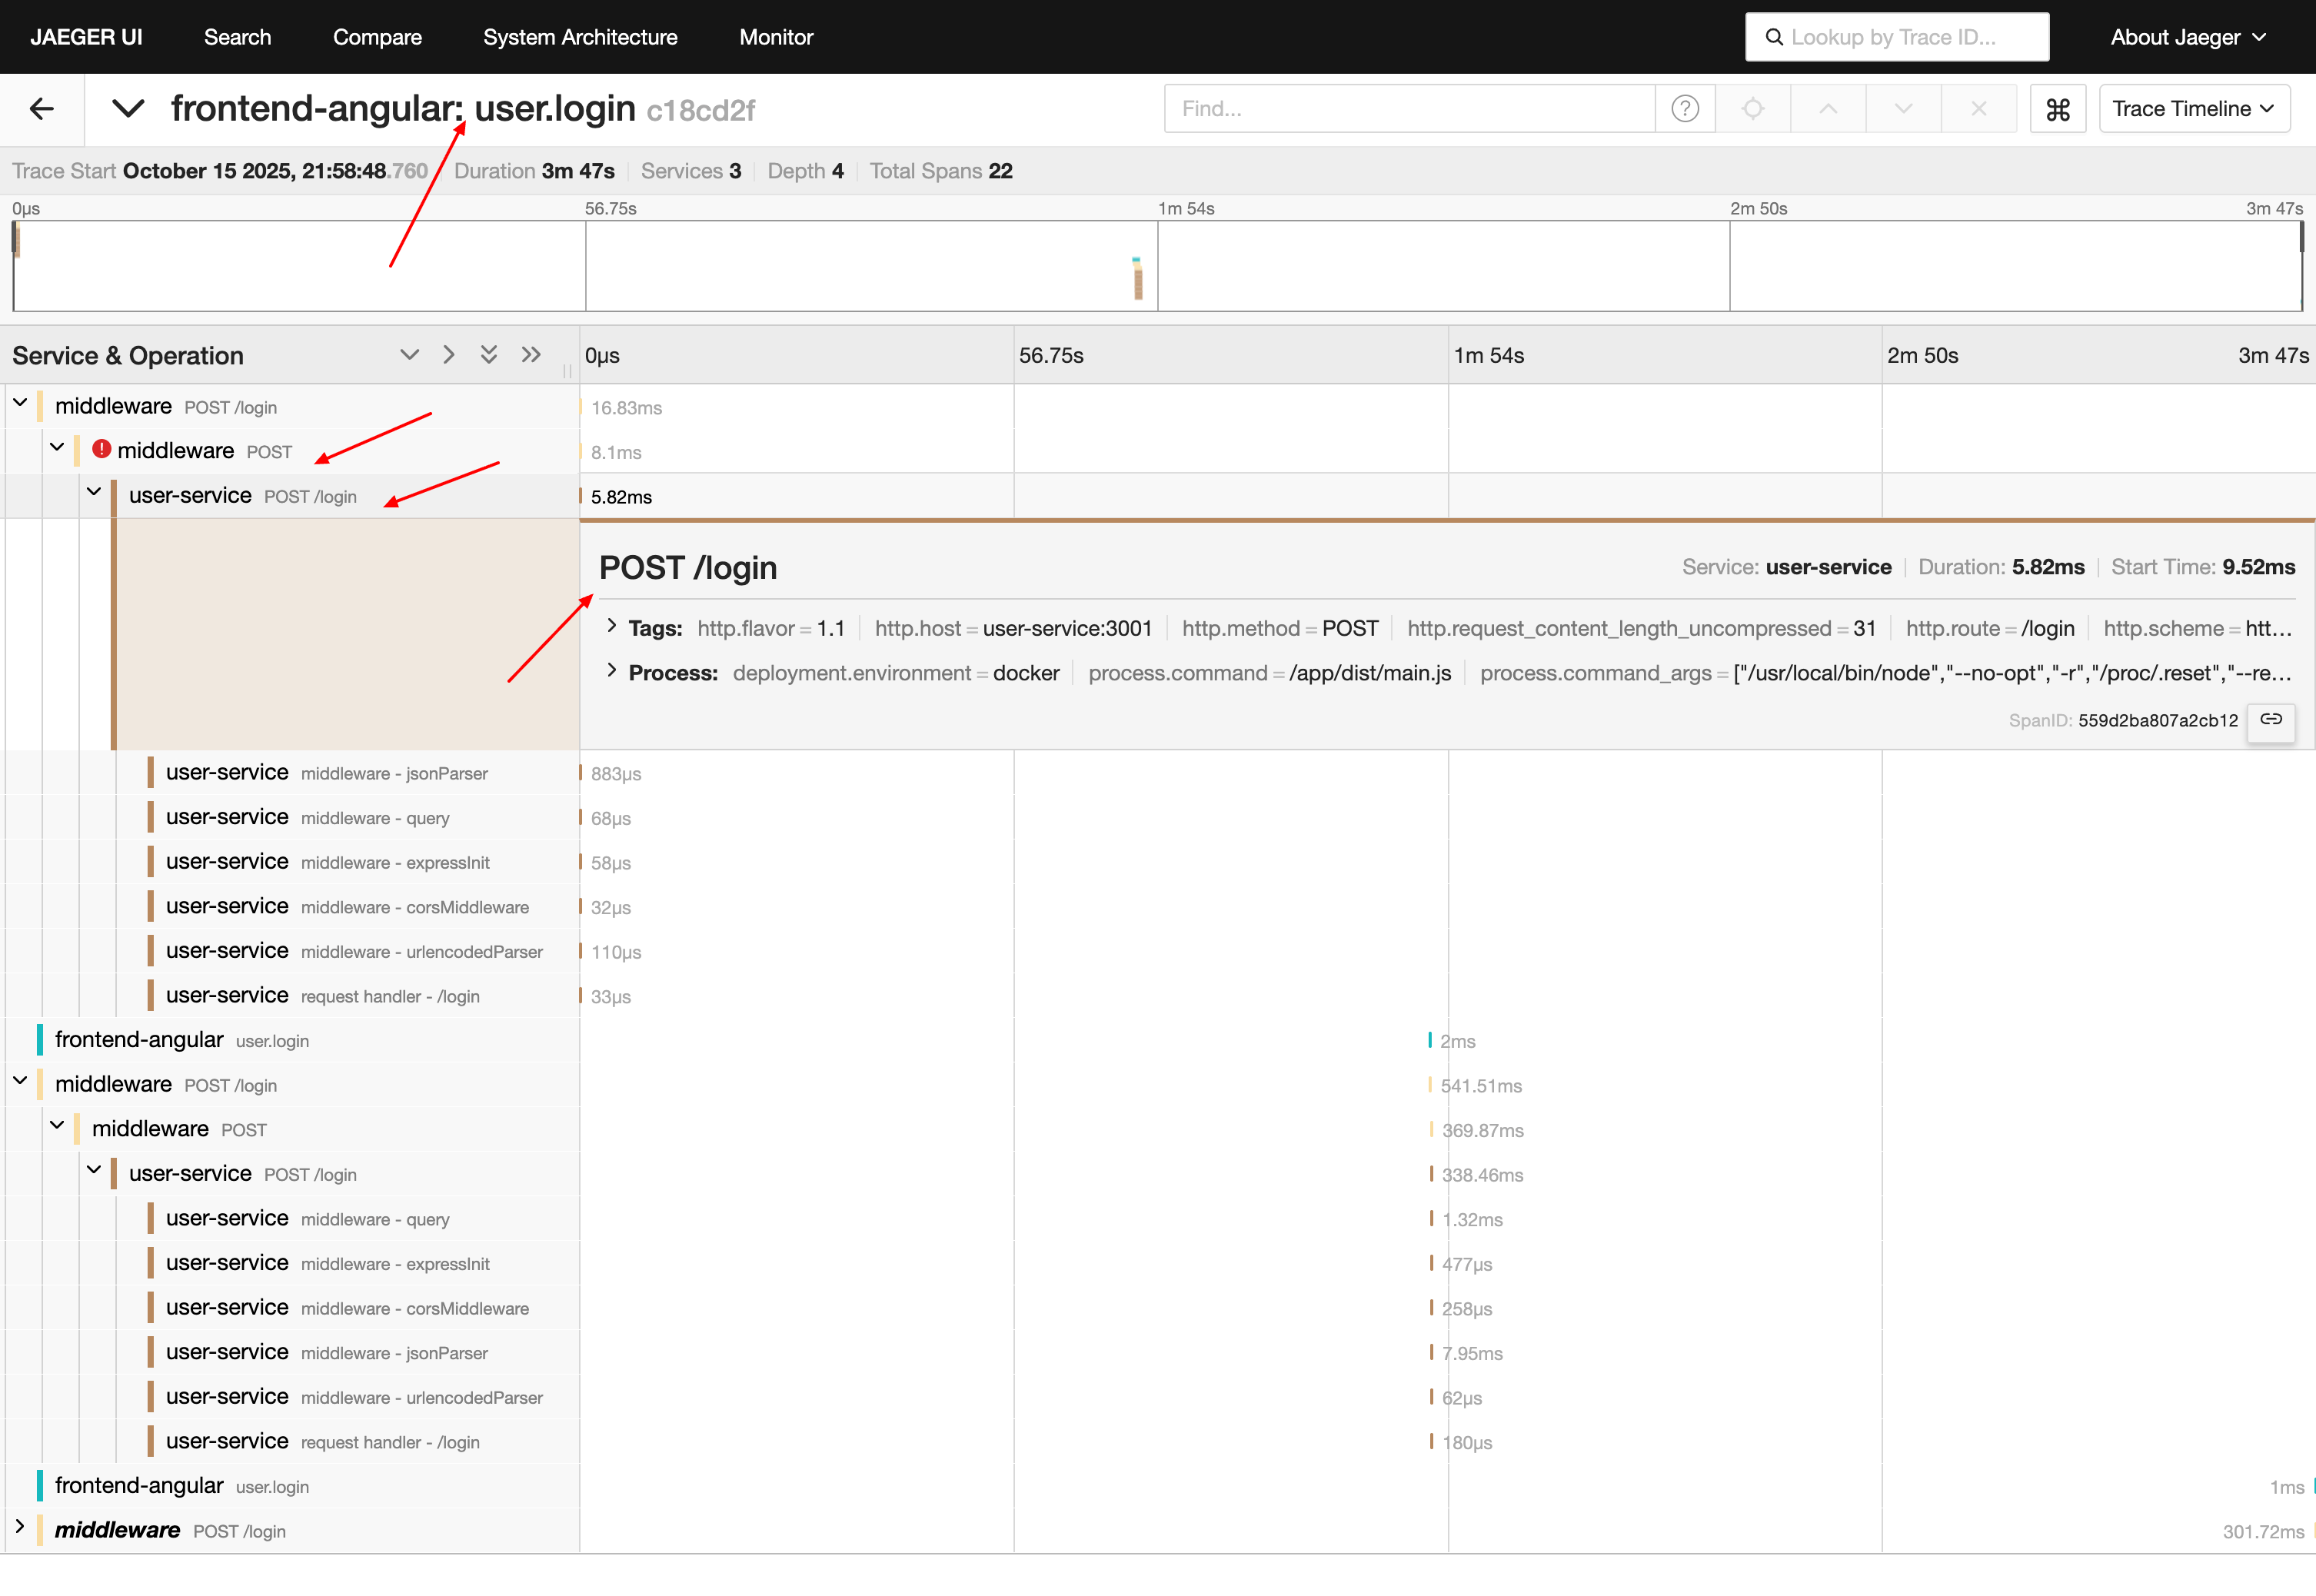Click the red error icon on middleware POST
The width and height of the screenshot is (2316, 1596).
[x=101, y=450]
